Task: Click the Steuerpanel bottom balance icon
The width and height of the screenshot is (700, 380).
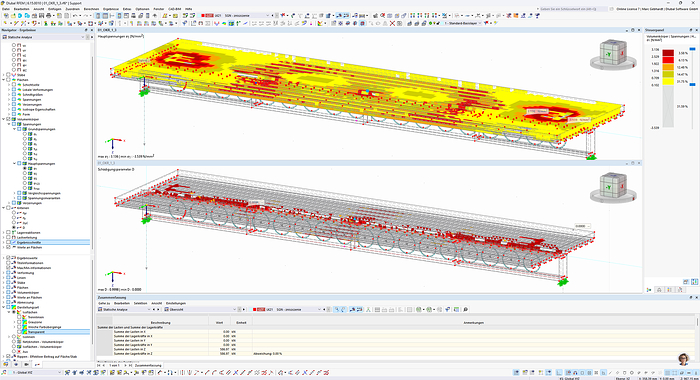Action: coord(659,290)
